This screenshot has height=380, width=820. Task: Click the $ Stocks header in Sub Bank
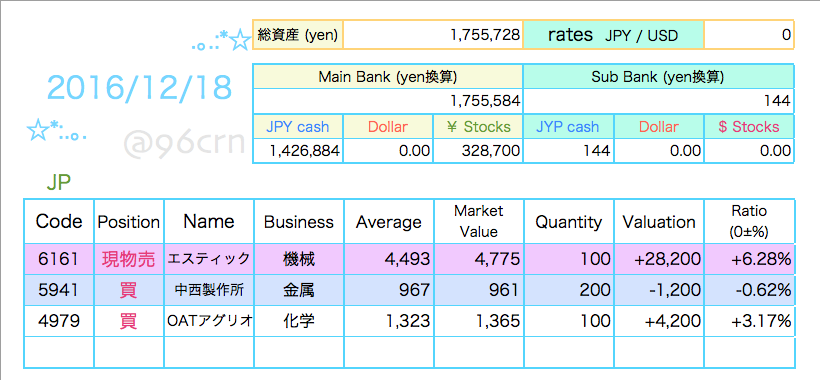749,127
